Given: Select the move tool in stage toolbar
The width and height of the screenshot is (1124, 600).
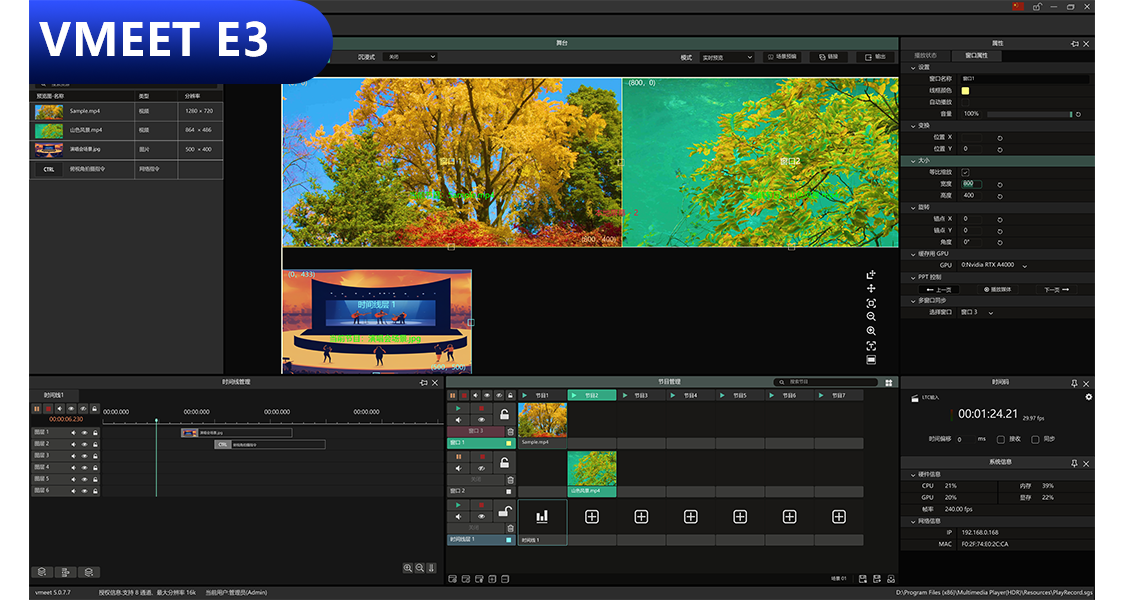Looking at the screenshot, I should pyautogui.click(x=871, y=288).
